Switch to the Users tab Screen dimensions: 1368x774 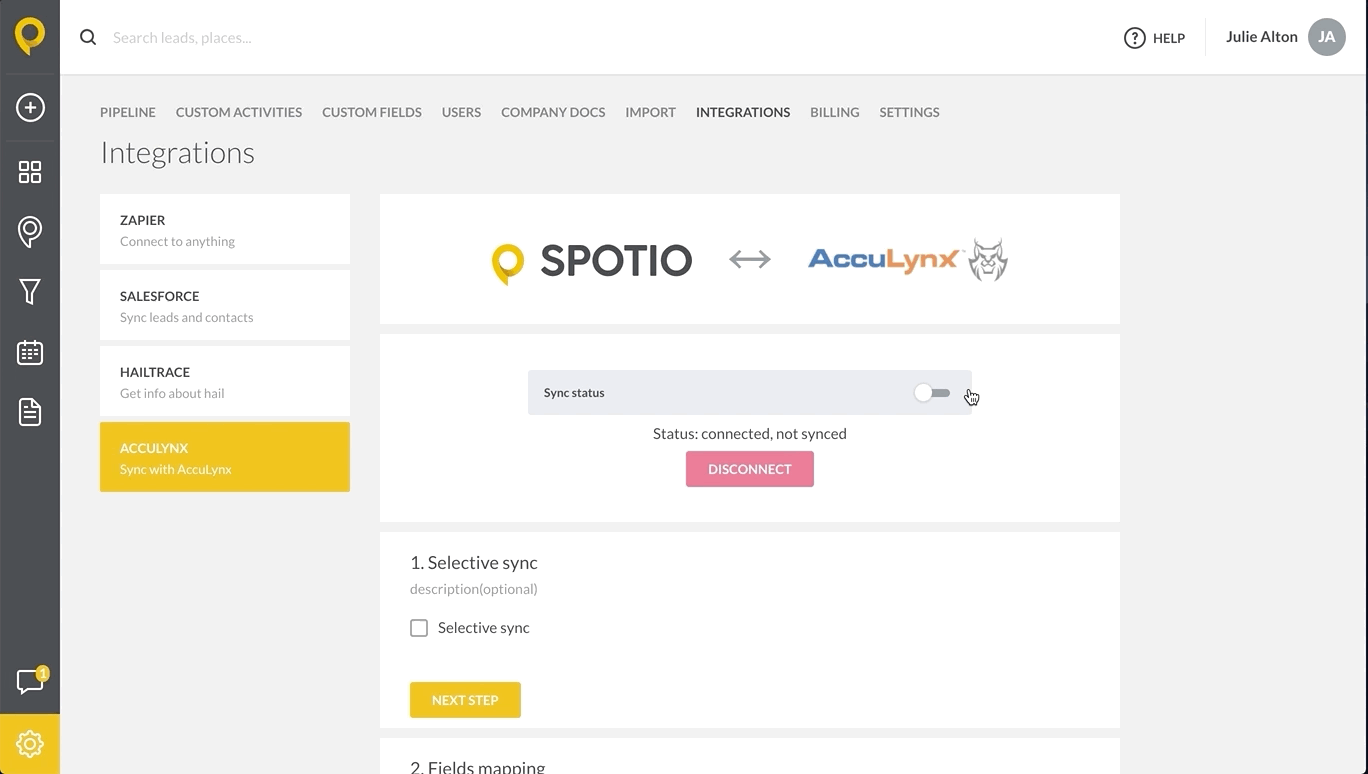(x=461, y=112)
